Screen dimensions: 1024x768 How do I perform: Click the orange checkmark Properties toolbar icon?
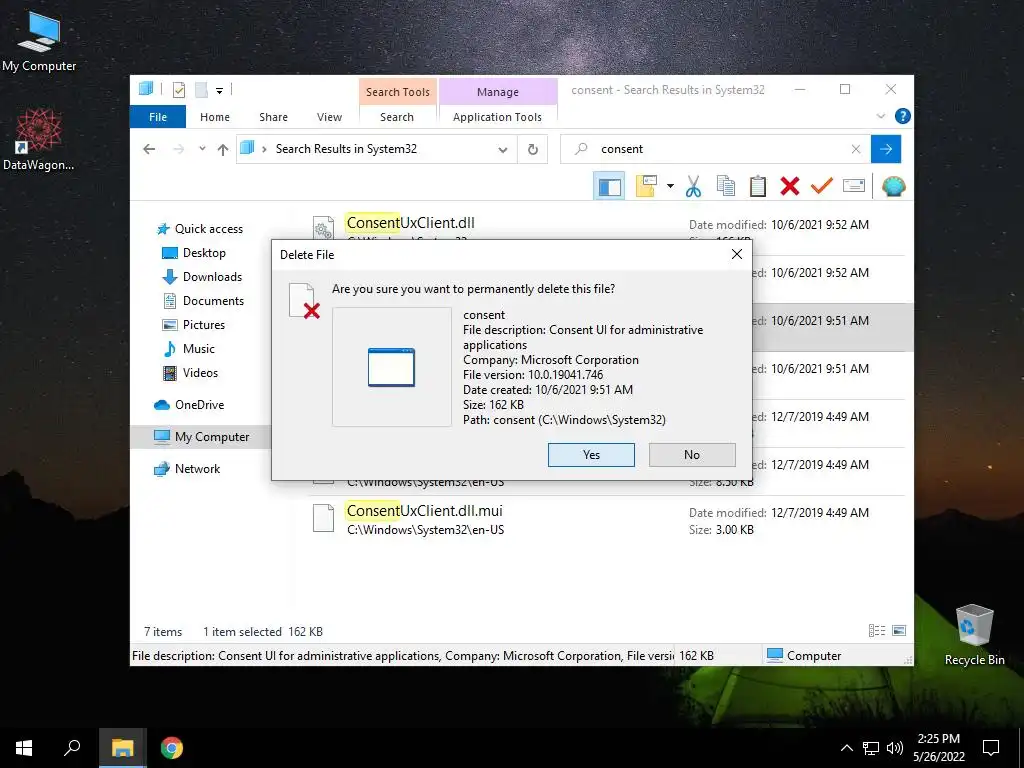[821, 187]
